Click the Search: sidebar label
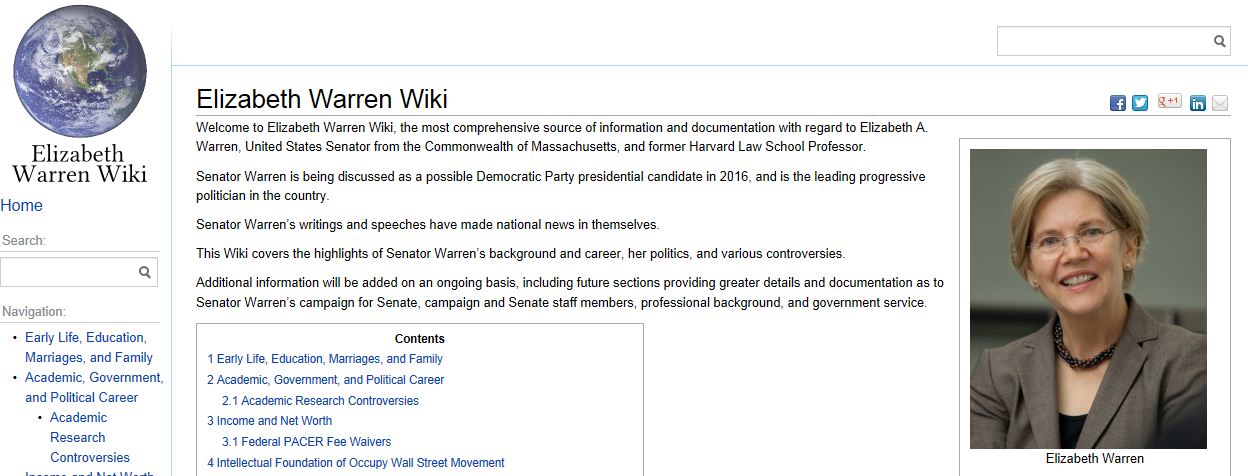This screenshot has height=476, width=1248. [24, 241]
